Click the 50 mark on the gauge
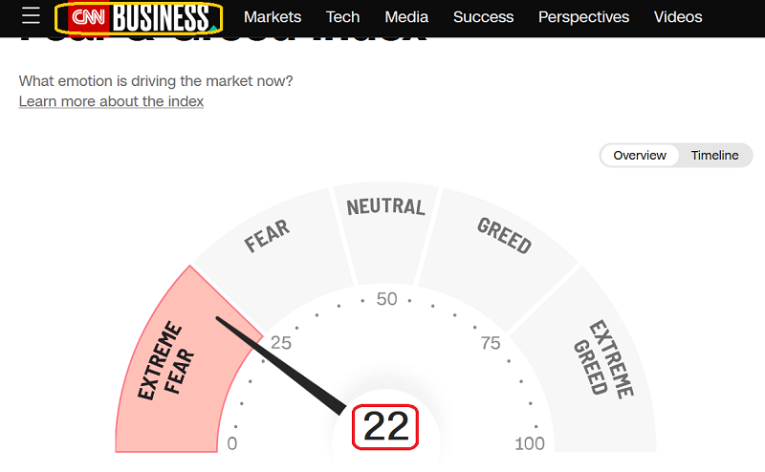This screenshot has width=765, height=472. 386,299
